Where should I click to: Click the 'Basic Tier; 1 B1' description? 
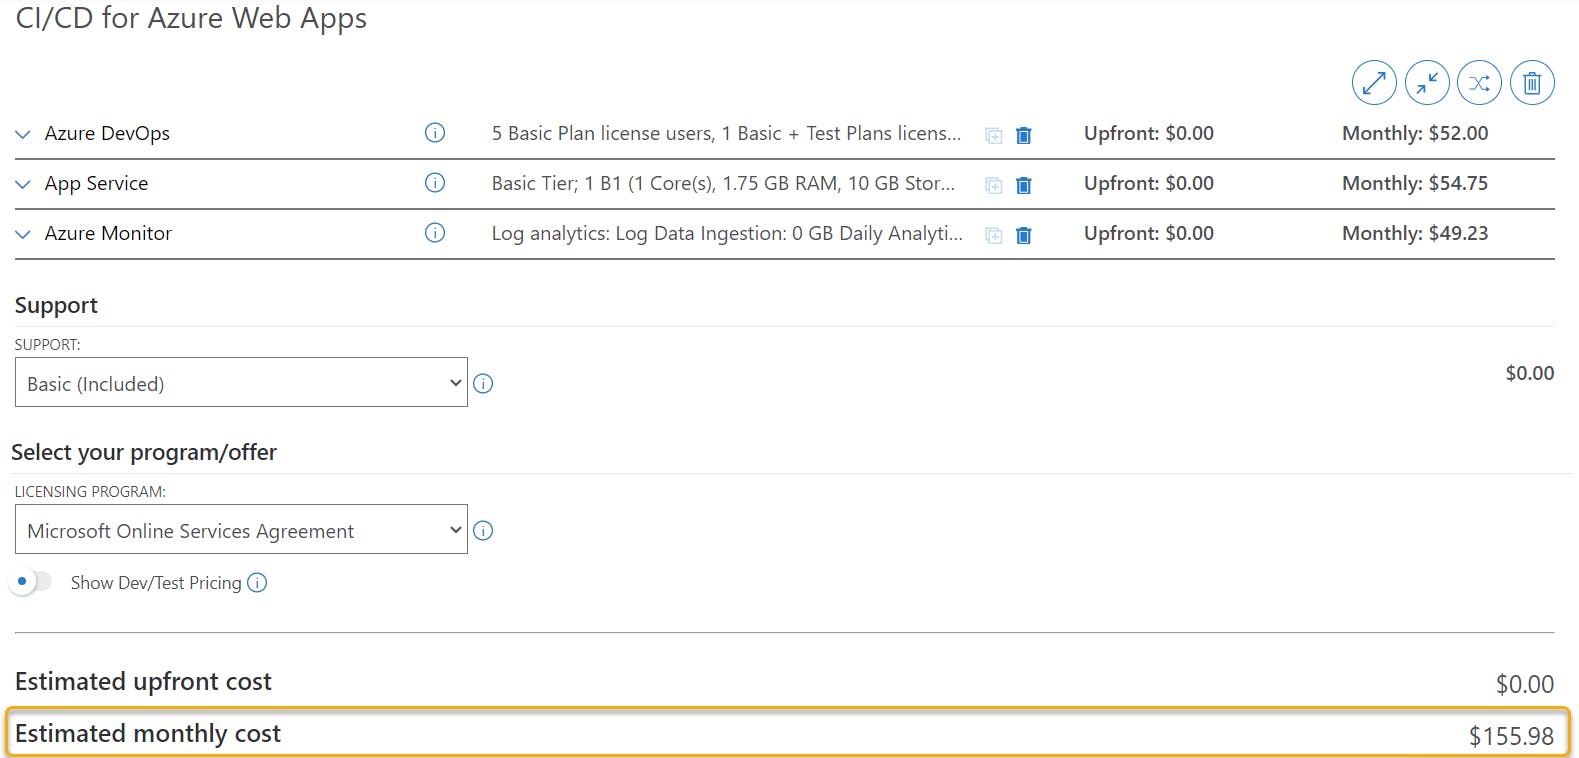point(723,184)
